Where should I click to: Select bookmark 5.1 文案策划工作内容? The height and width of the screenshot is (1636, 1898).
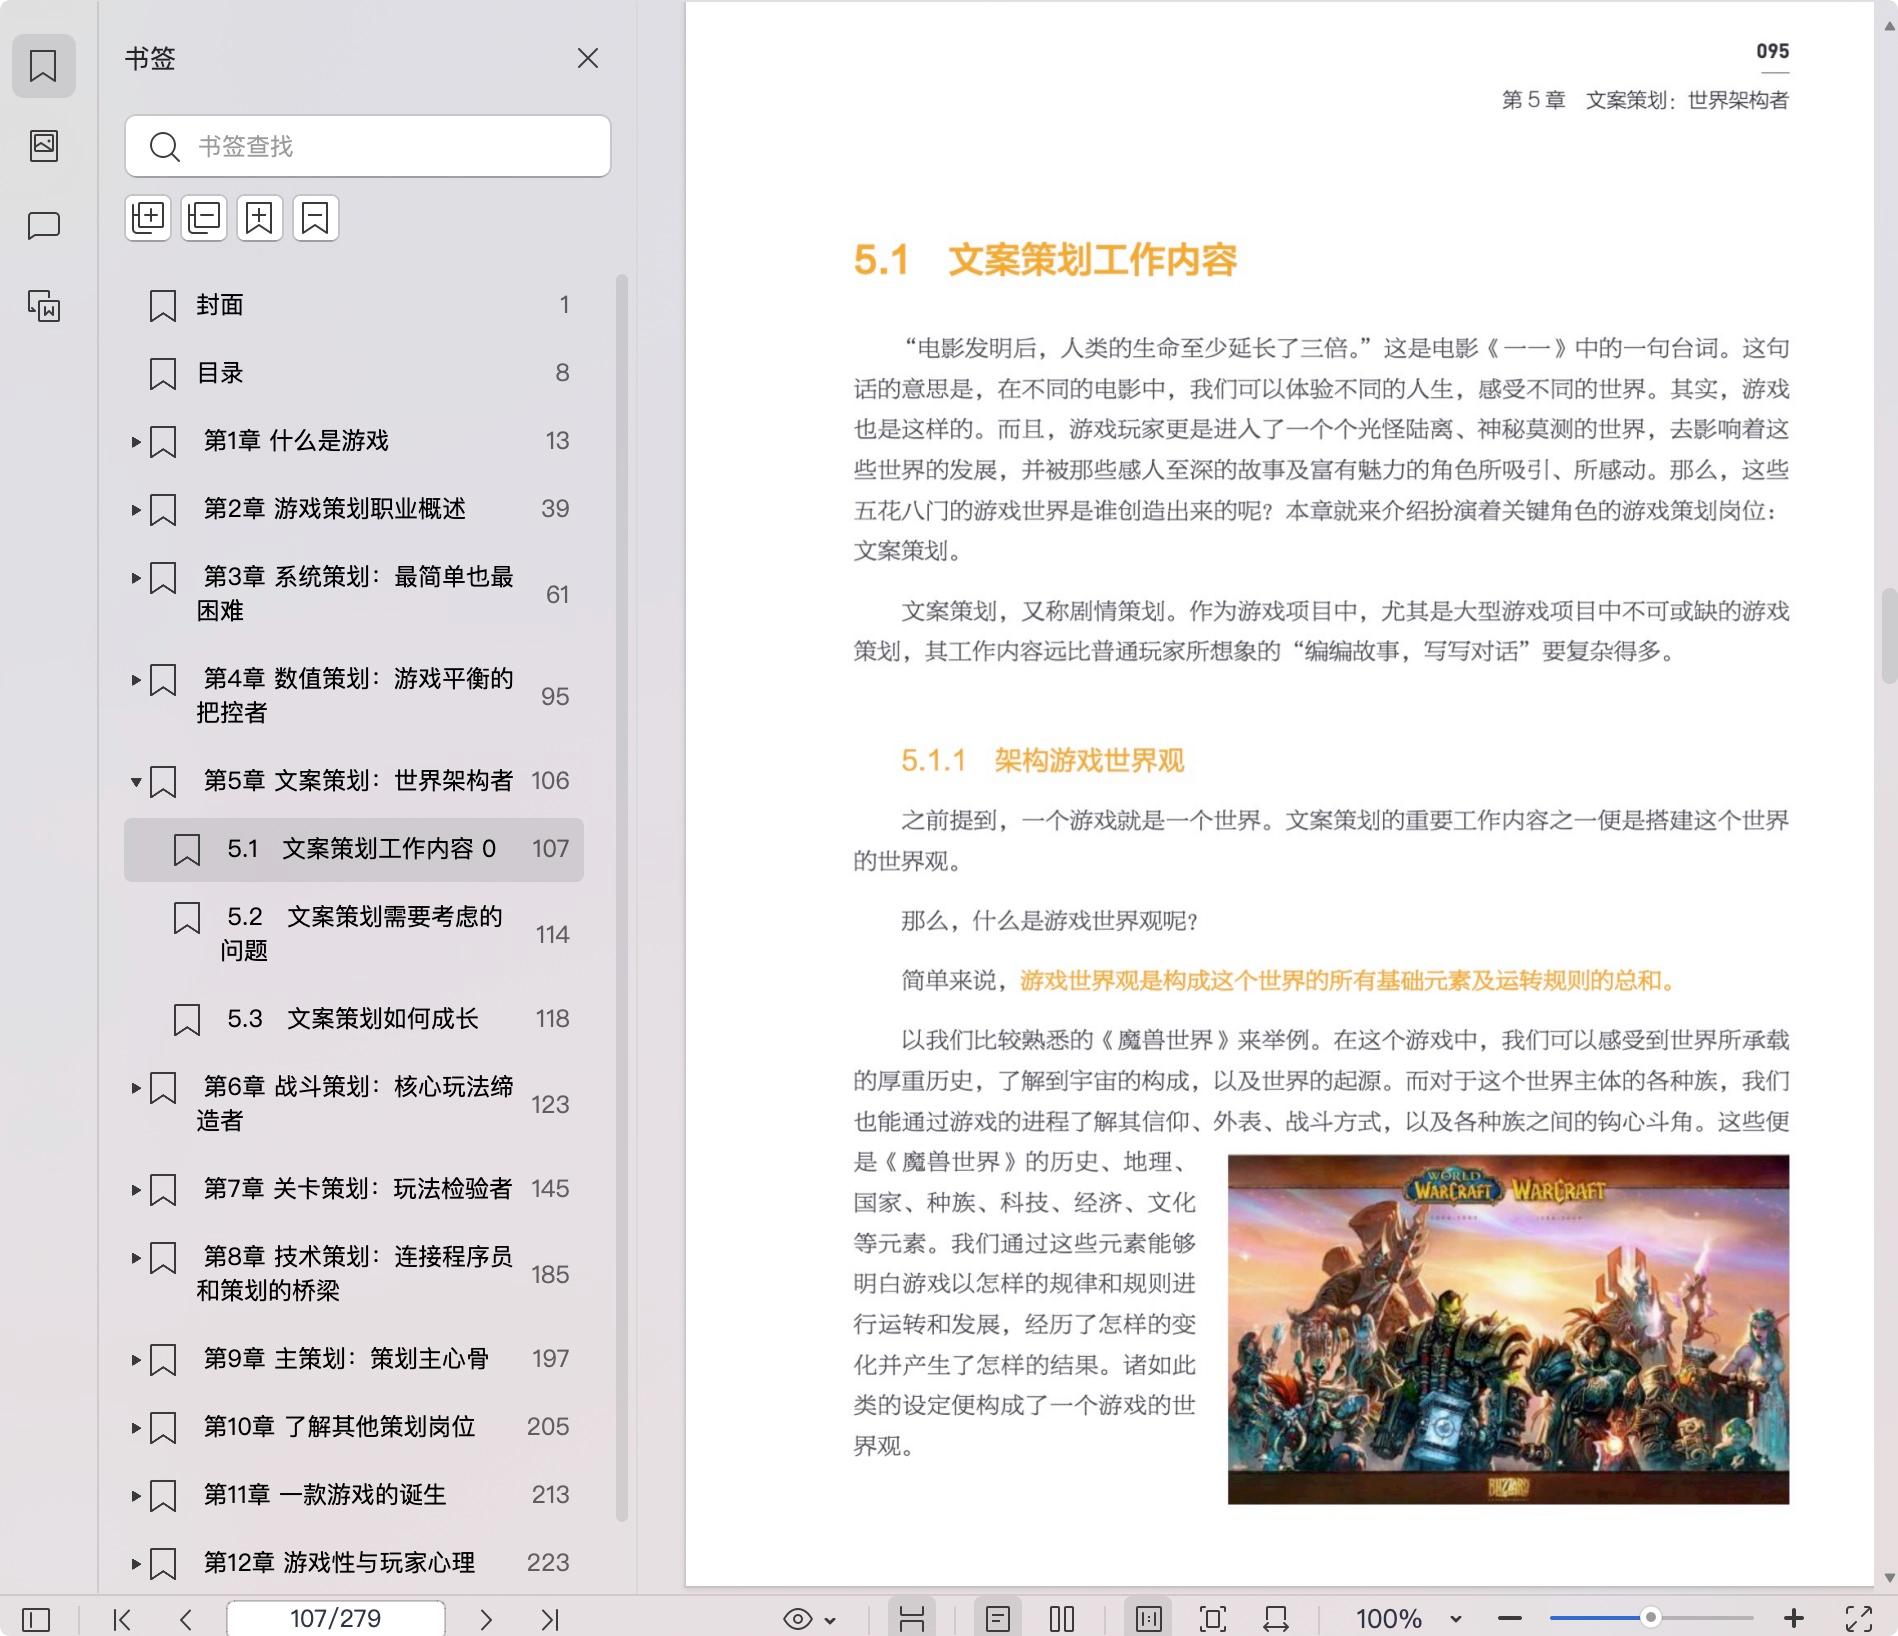point(354,849)
